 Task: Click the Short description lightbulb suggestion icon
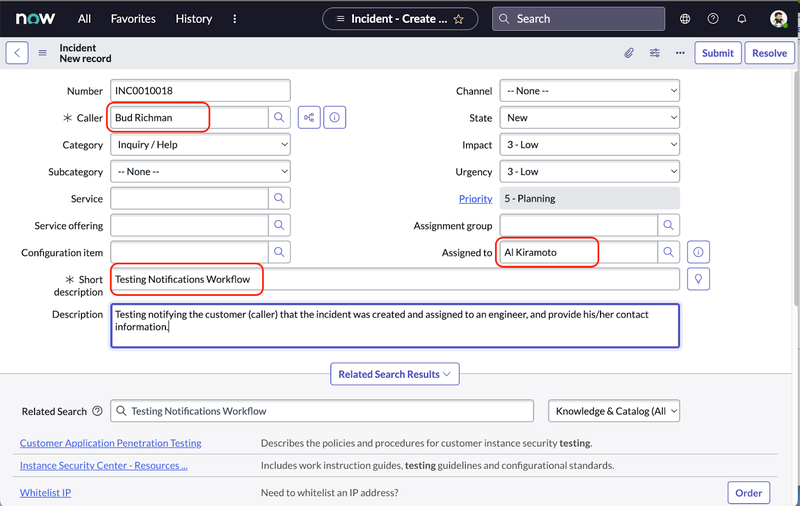tap(699, 279)
